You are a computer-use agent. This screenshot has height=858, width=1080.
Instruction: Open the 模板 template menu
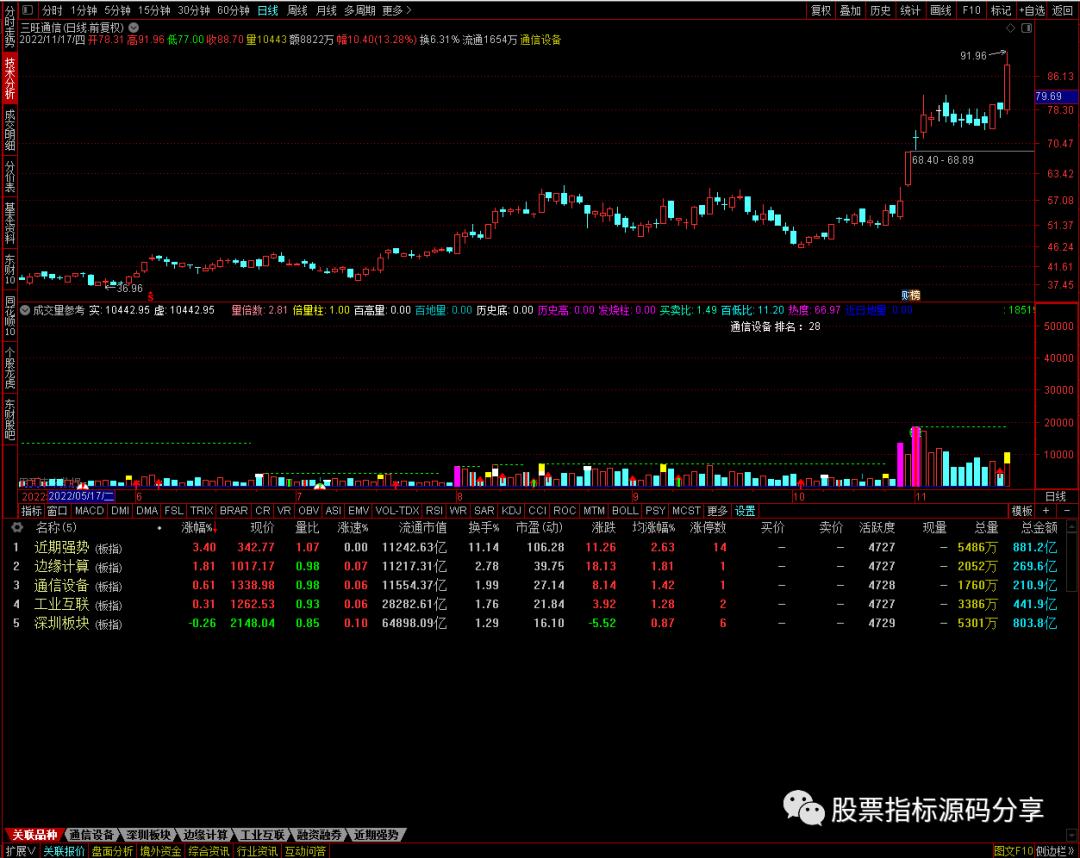pos(1022,511)
